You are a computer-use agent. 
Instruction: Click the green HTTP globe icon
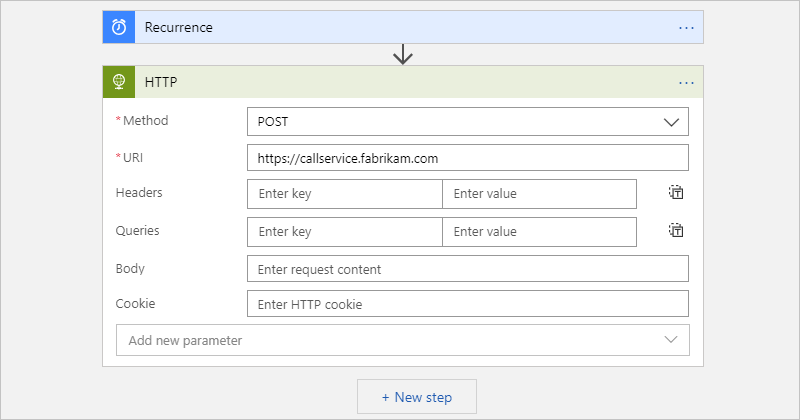click(119, 82)
